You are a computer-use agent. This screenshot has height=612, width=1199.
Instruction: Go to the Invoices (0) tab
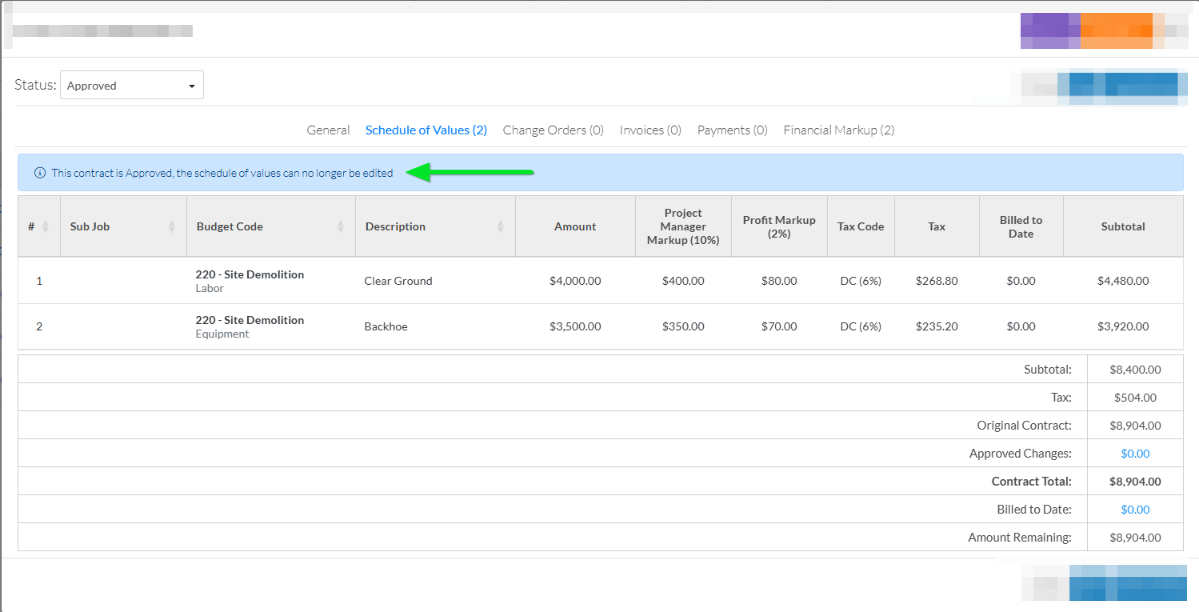click(x=650, y=130)
